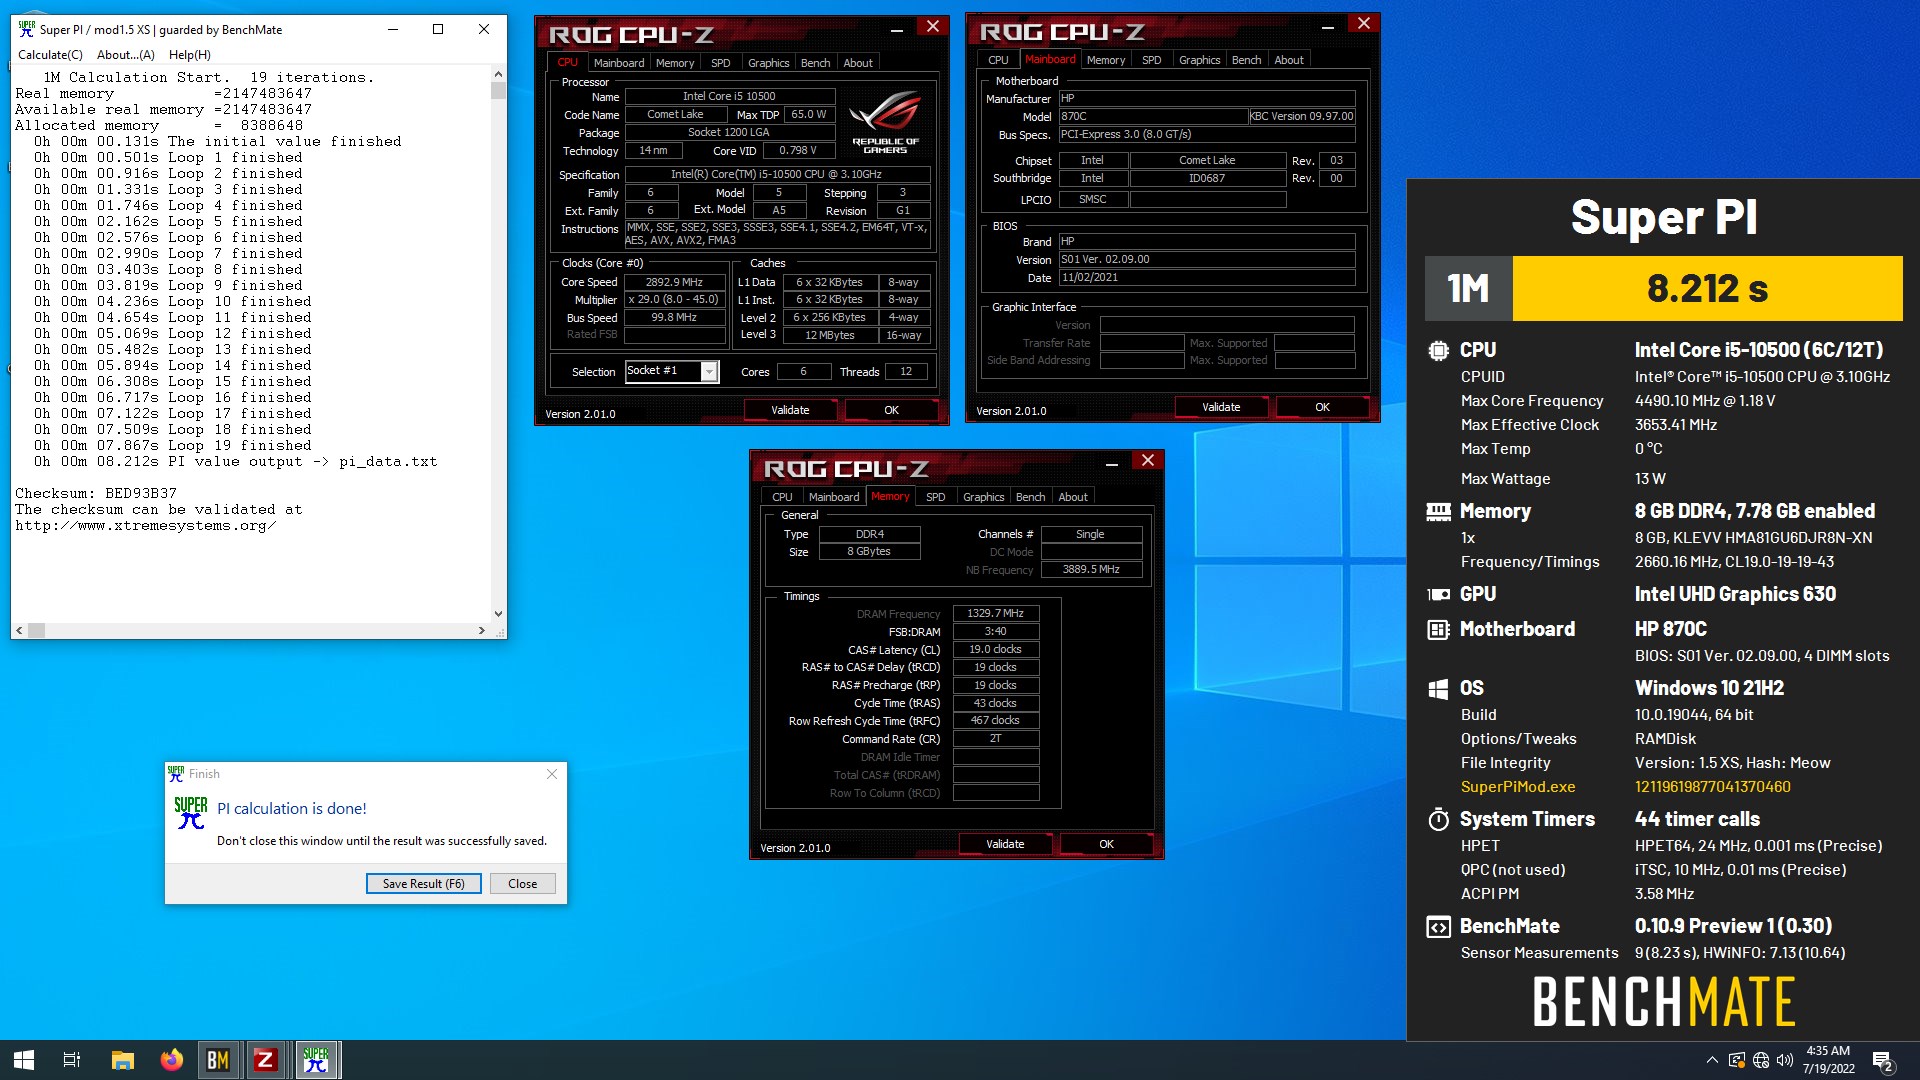Click OK in the Memory window
Viewport: 1920px width, 1080px height.
pos(1107,844)
